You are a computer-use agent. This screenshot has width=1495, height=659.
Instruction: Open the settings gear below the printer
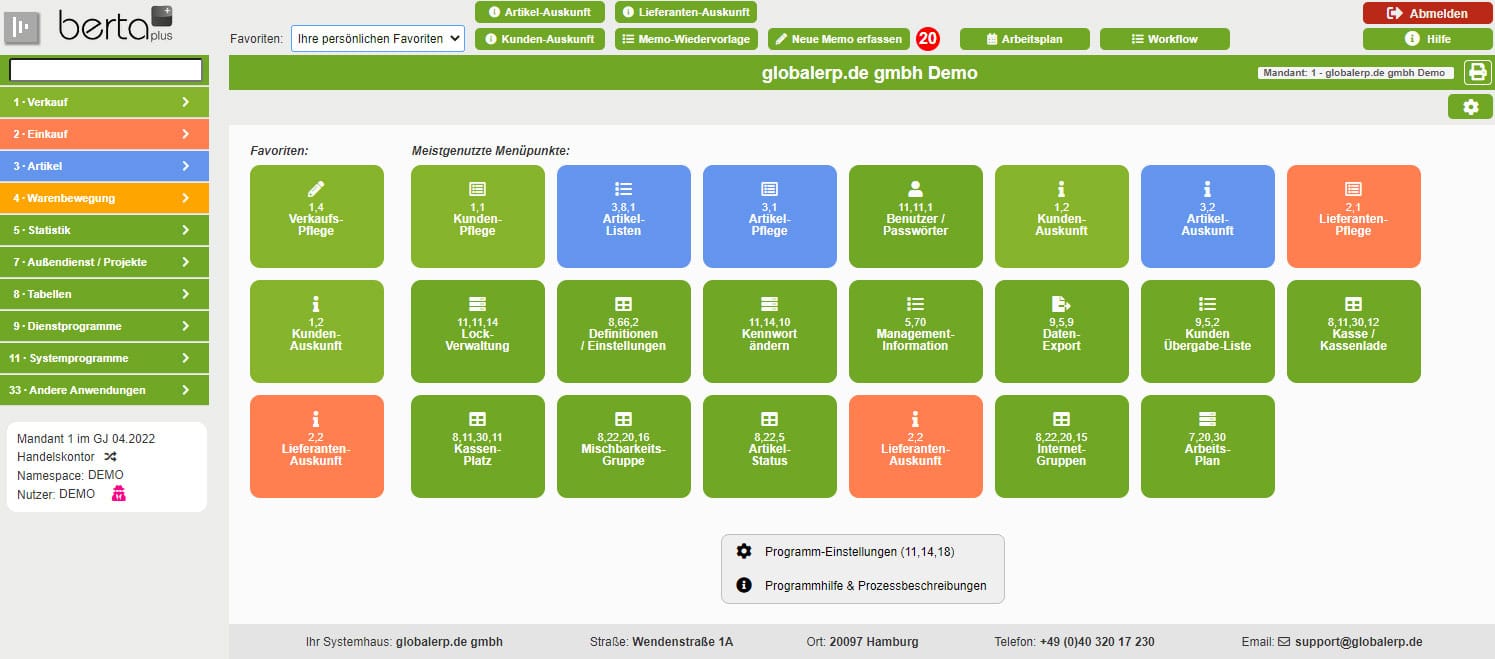(1470, 107)
